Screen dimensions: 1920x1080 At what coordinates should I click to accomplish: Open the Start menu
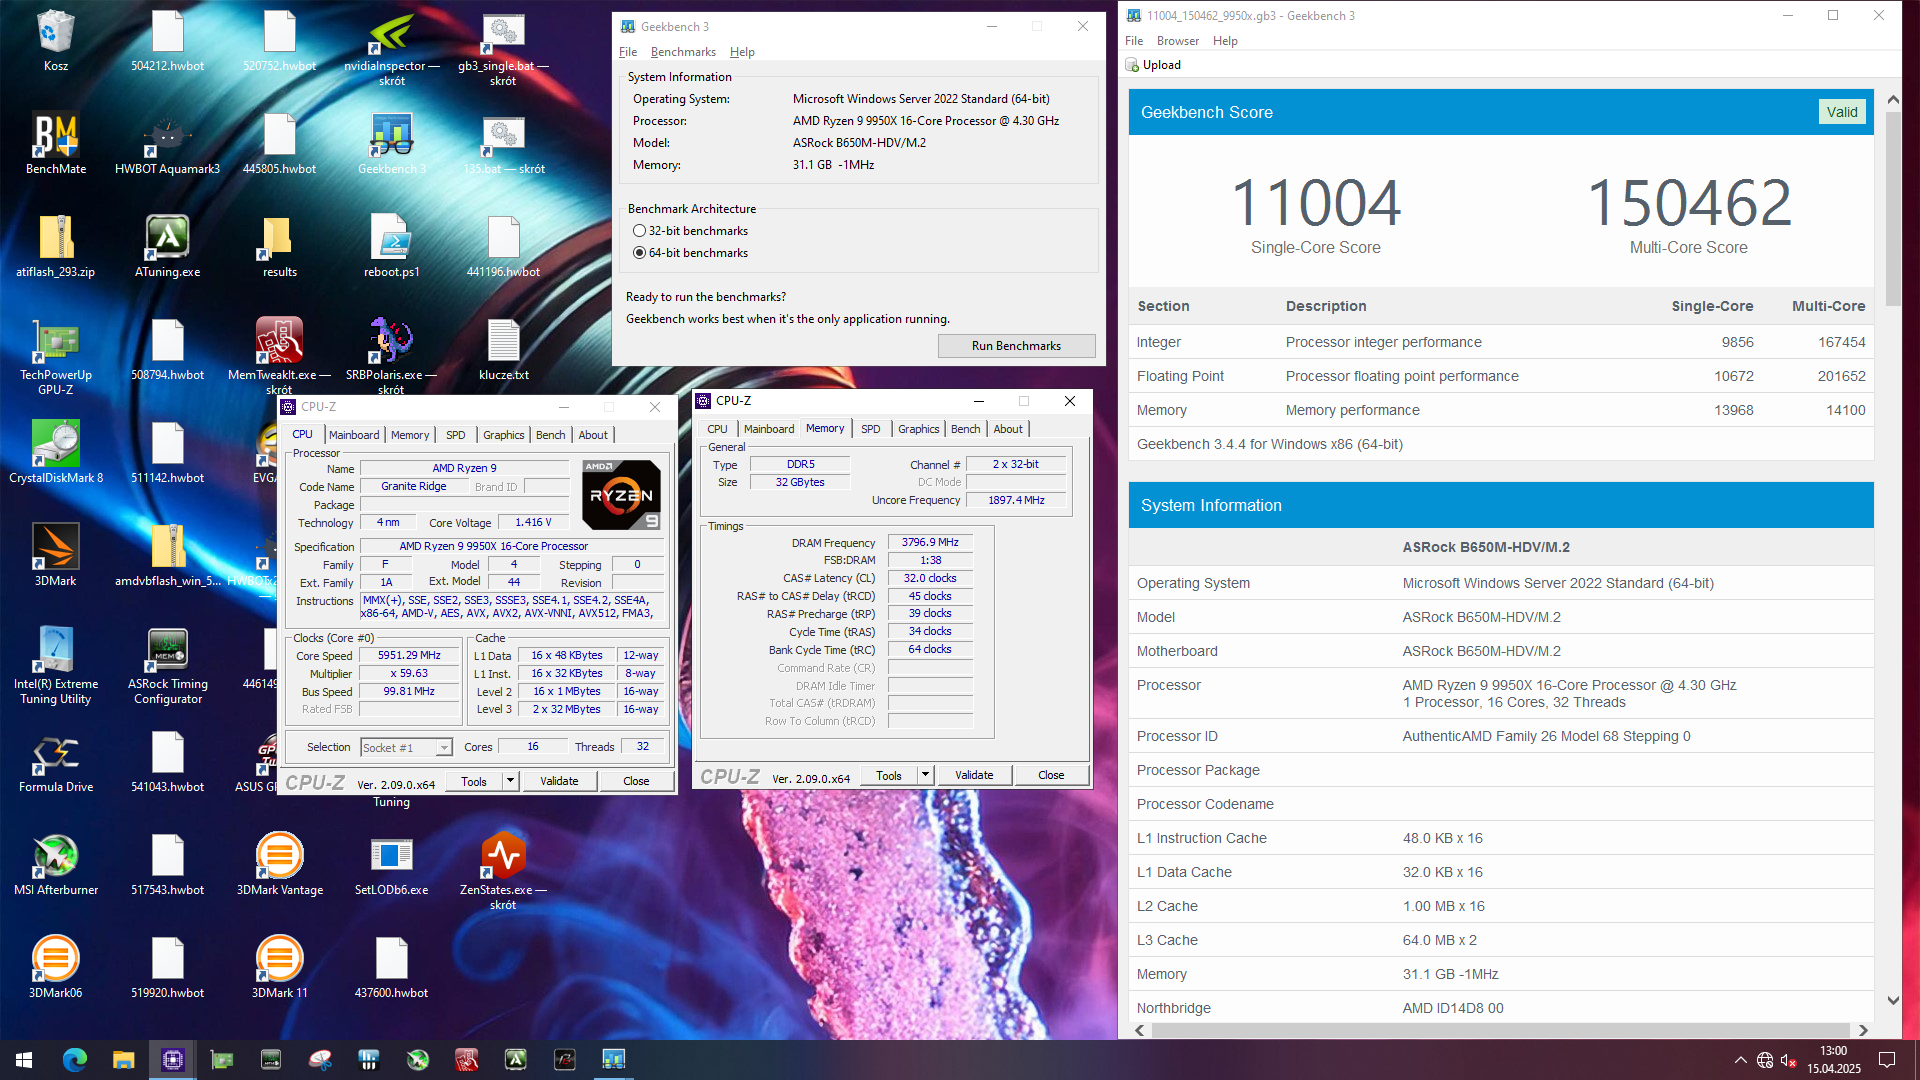[x=24, y=1059]
